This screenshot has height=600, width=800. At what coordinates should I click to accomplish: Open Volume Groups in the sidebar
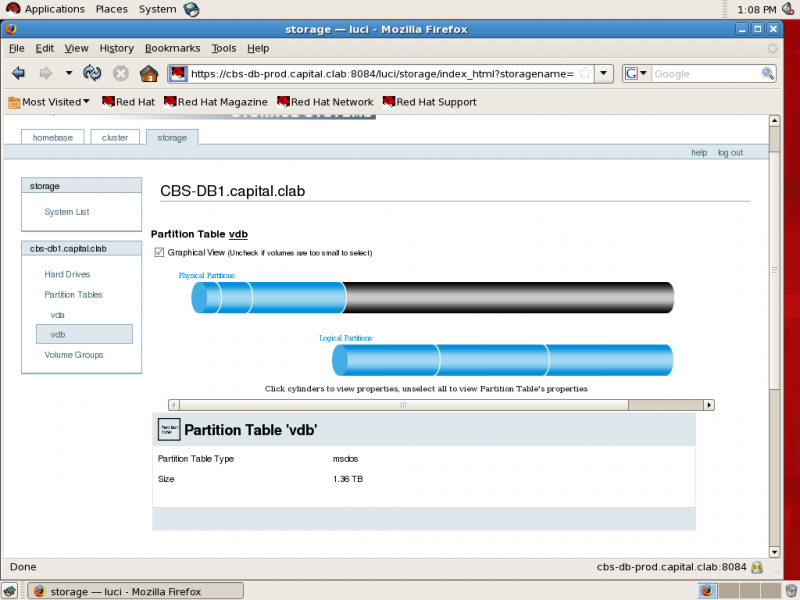tap(73, 355)
